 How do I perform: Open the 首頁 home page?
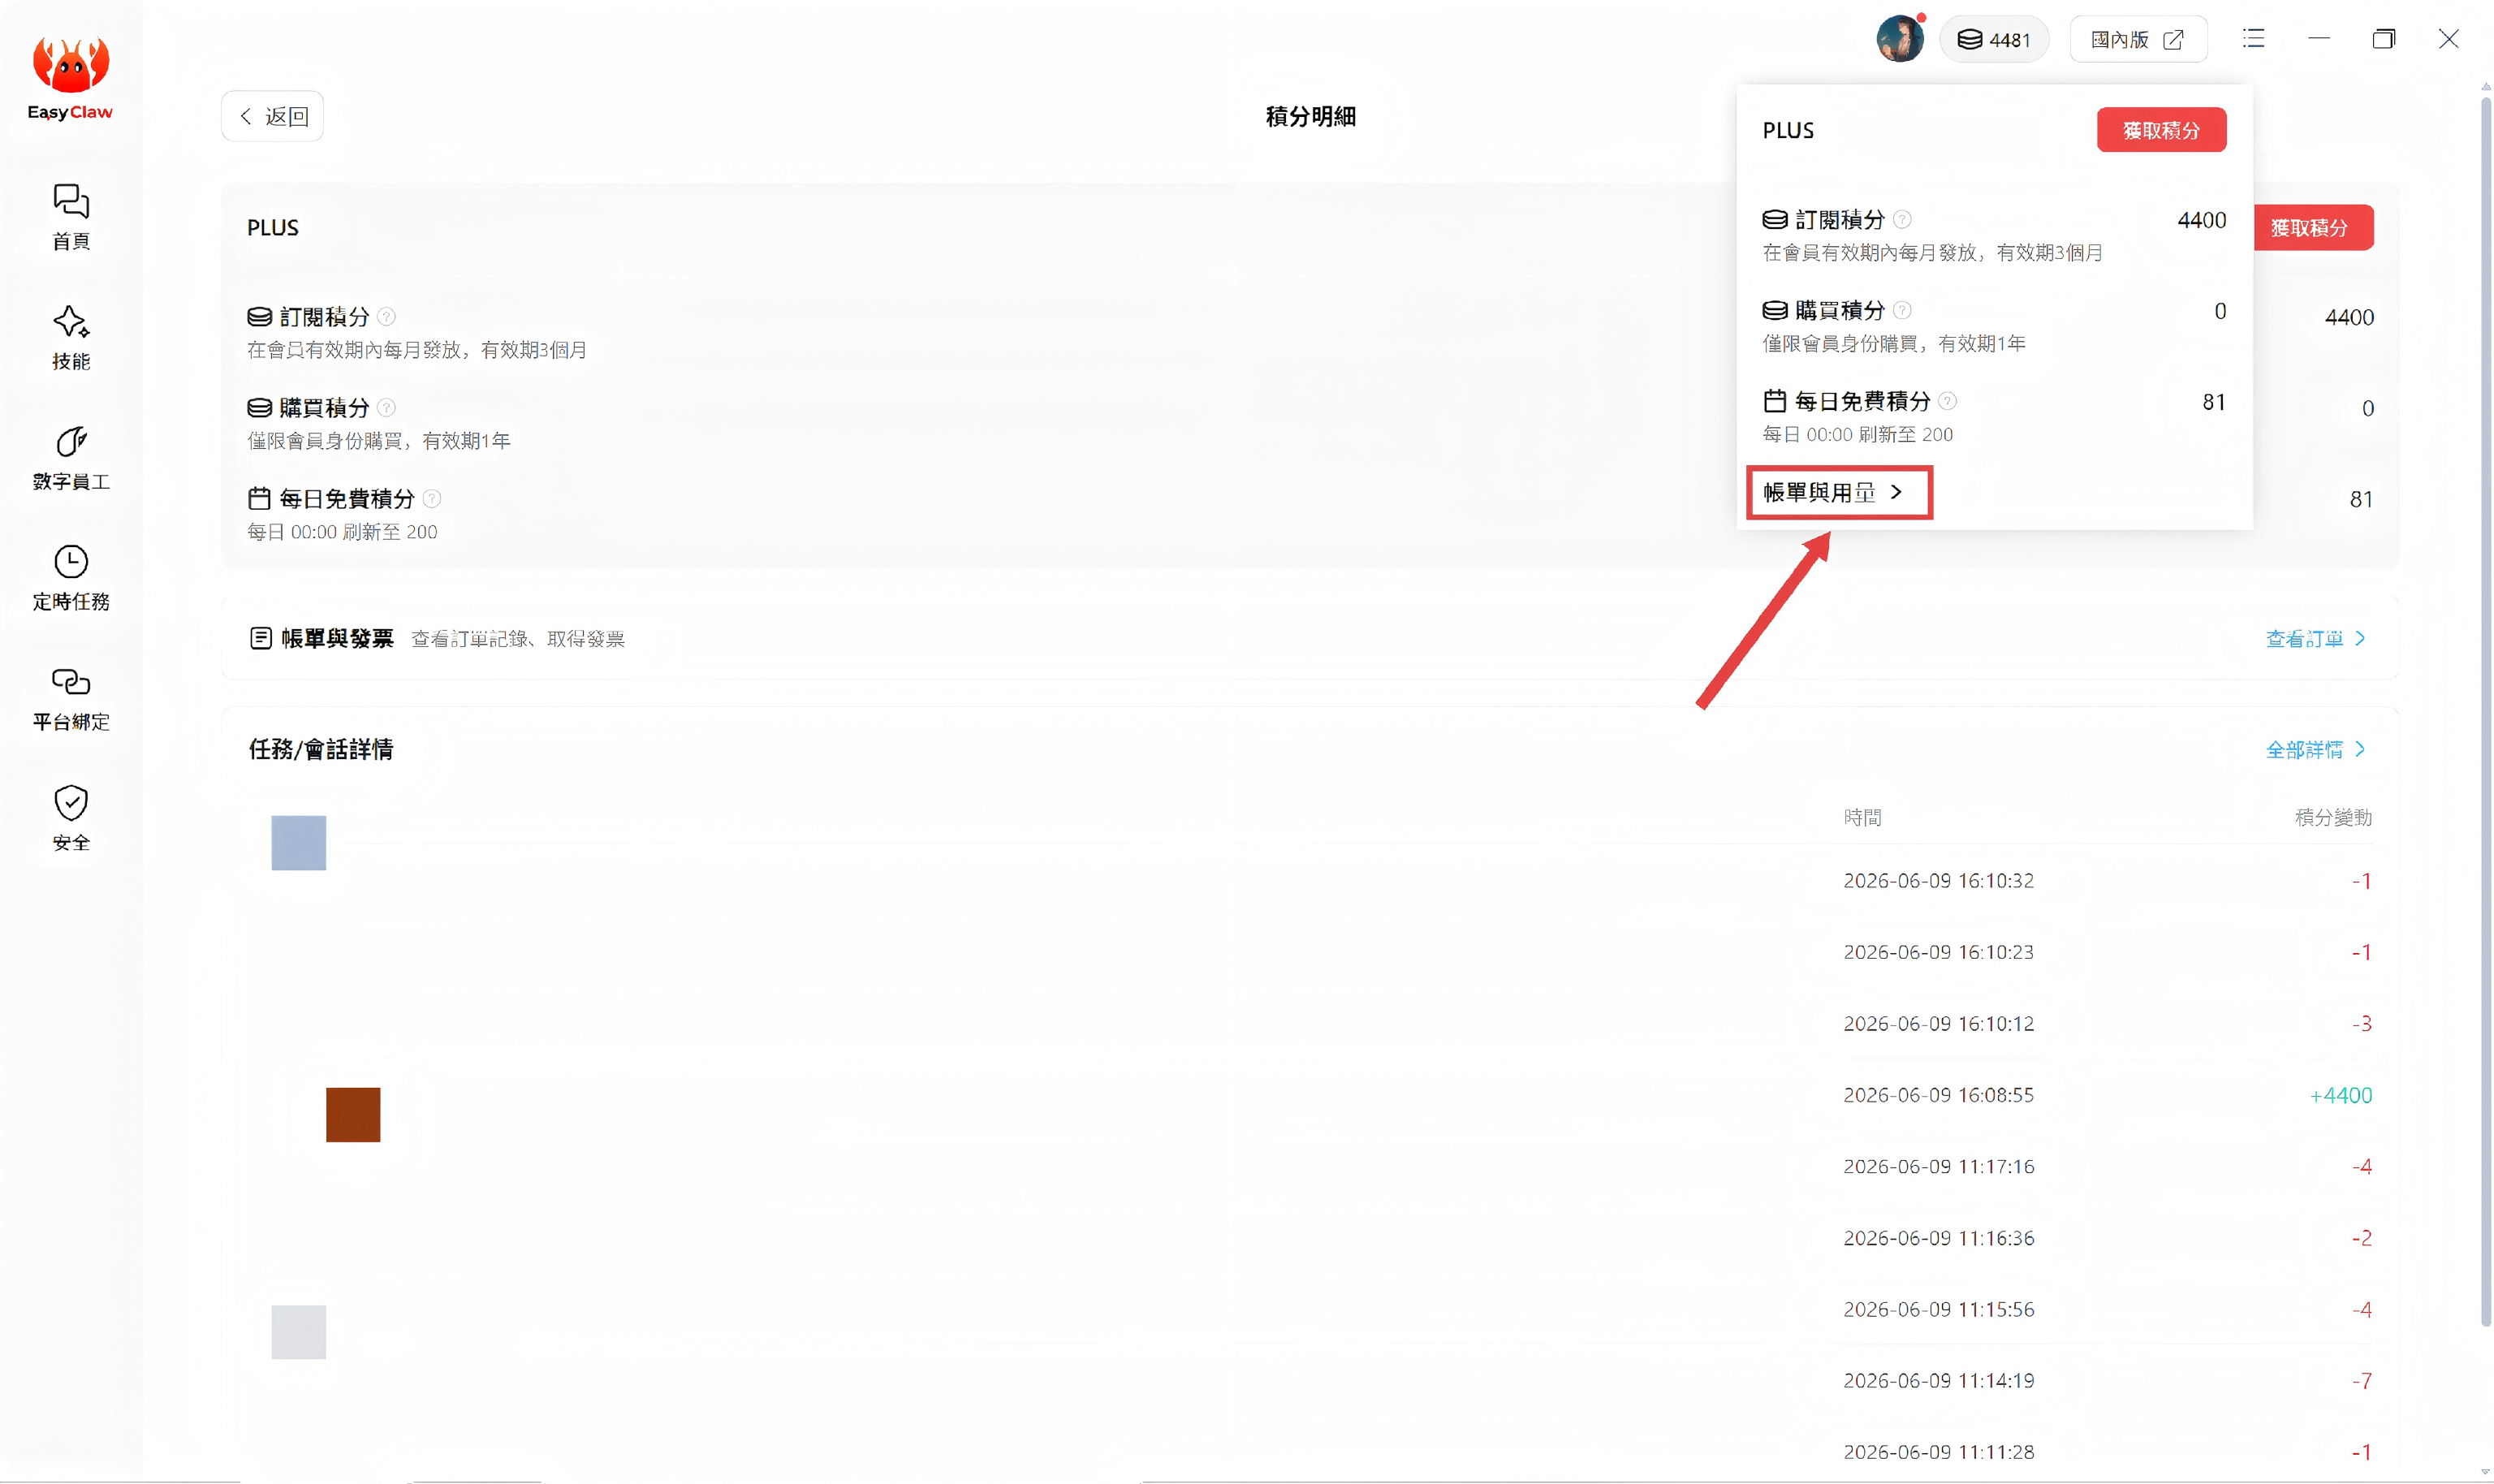point(70,217)
